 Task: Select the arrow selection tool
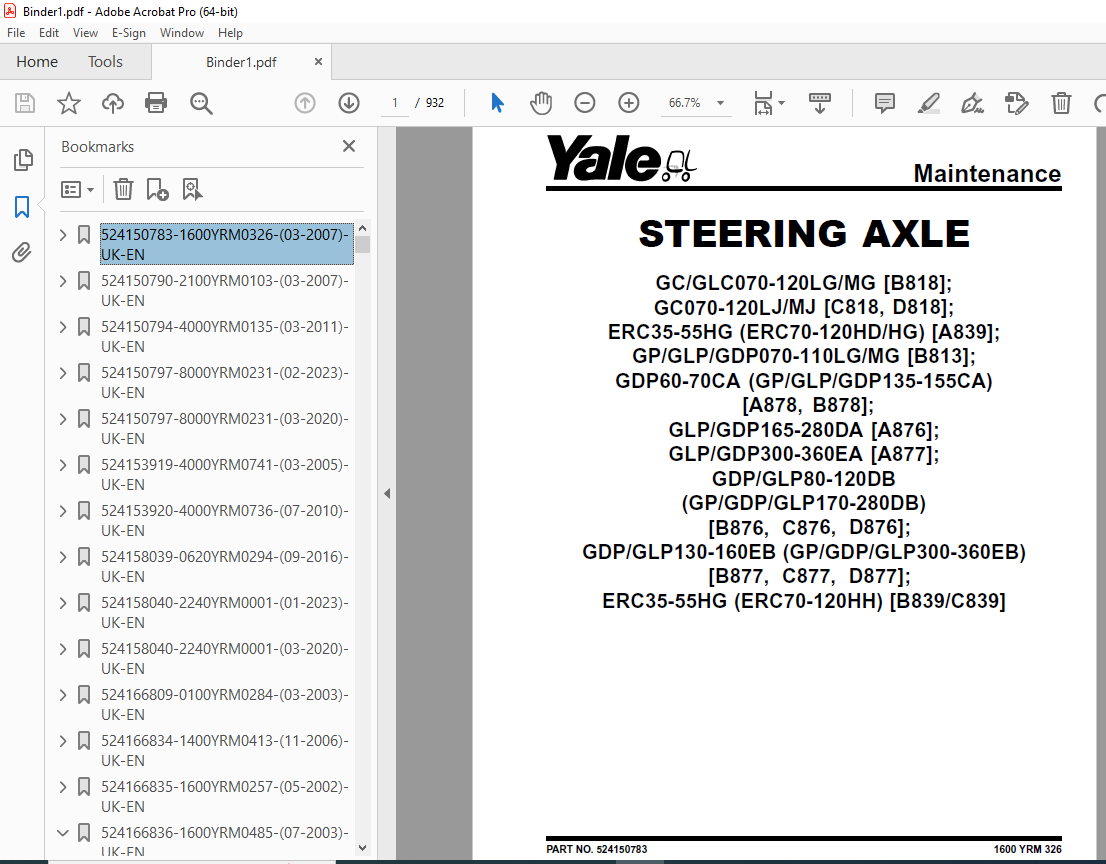tap(497, 103)
